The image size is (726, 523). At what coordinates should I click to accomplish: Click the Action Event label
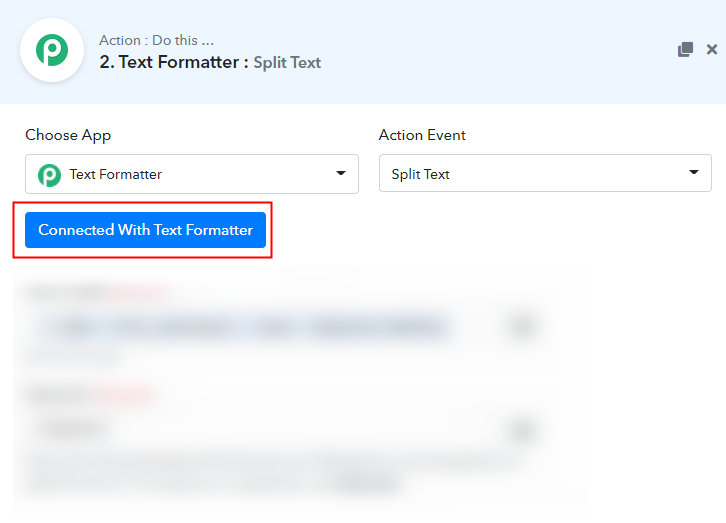click(422, 135)
